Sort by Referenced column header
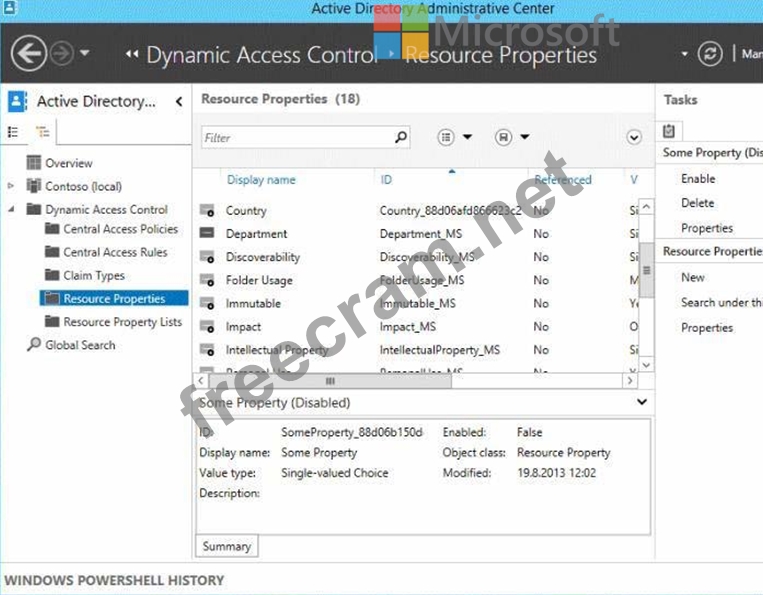Image resolution: width=763 pixels, height=595 pixels. point(563,180)
